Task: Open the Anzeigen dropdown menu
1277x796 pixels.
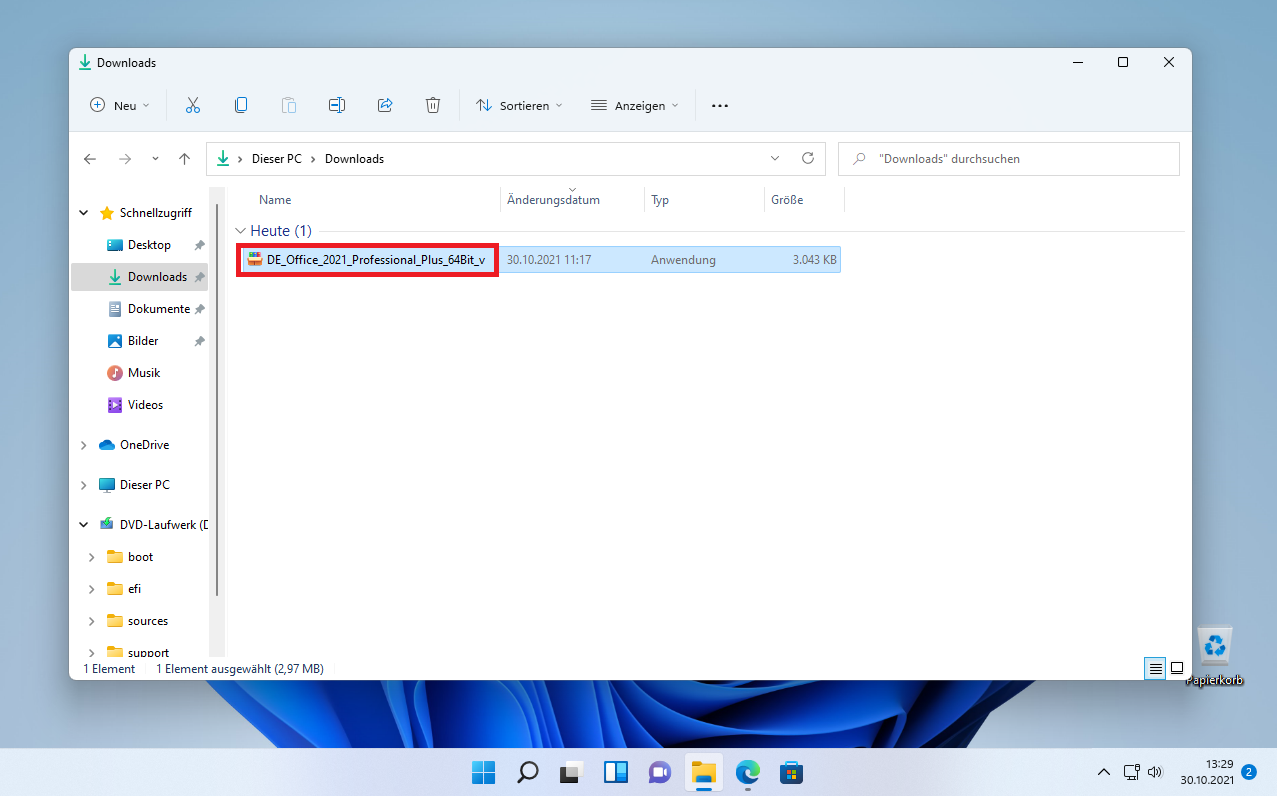Action: pyautogui.click(x=635, y=105)
